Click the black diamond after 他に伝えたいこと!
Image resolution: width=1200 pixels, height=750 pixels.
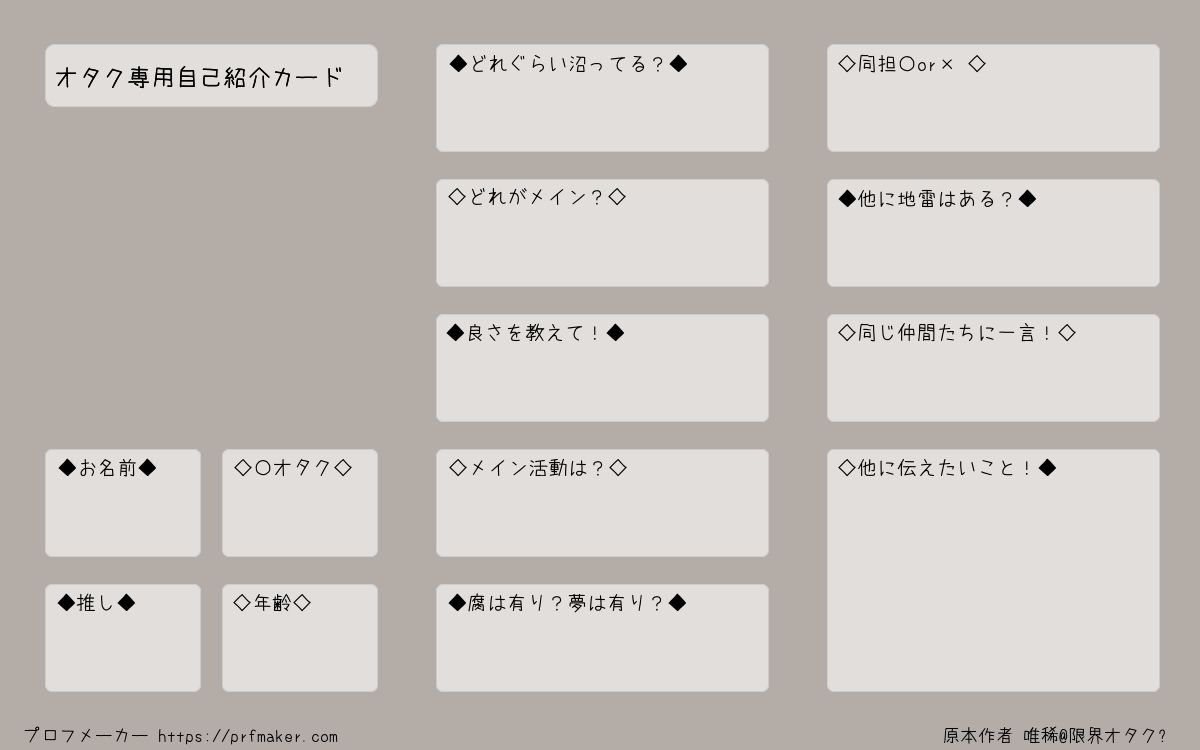pyautogui.click(x=1047, y=468)
